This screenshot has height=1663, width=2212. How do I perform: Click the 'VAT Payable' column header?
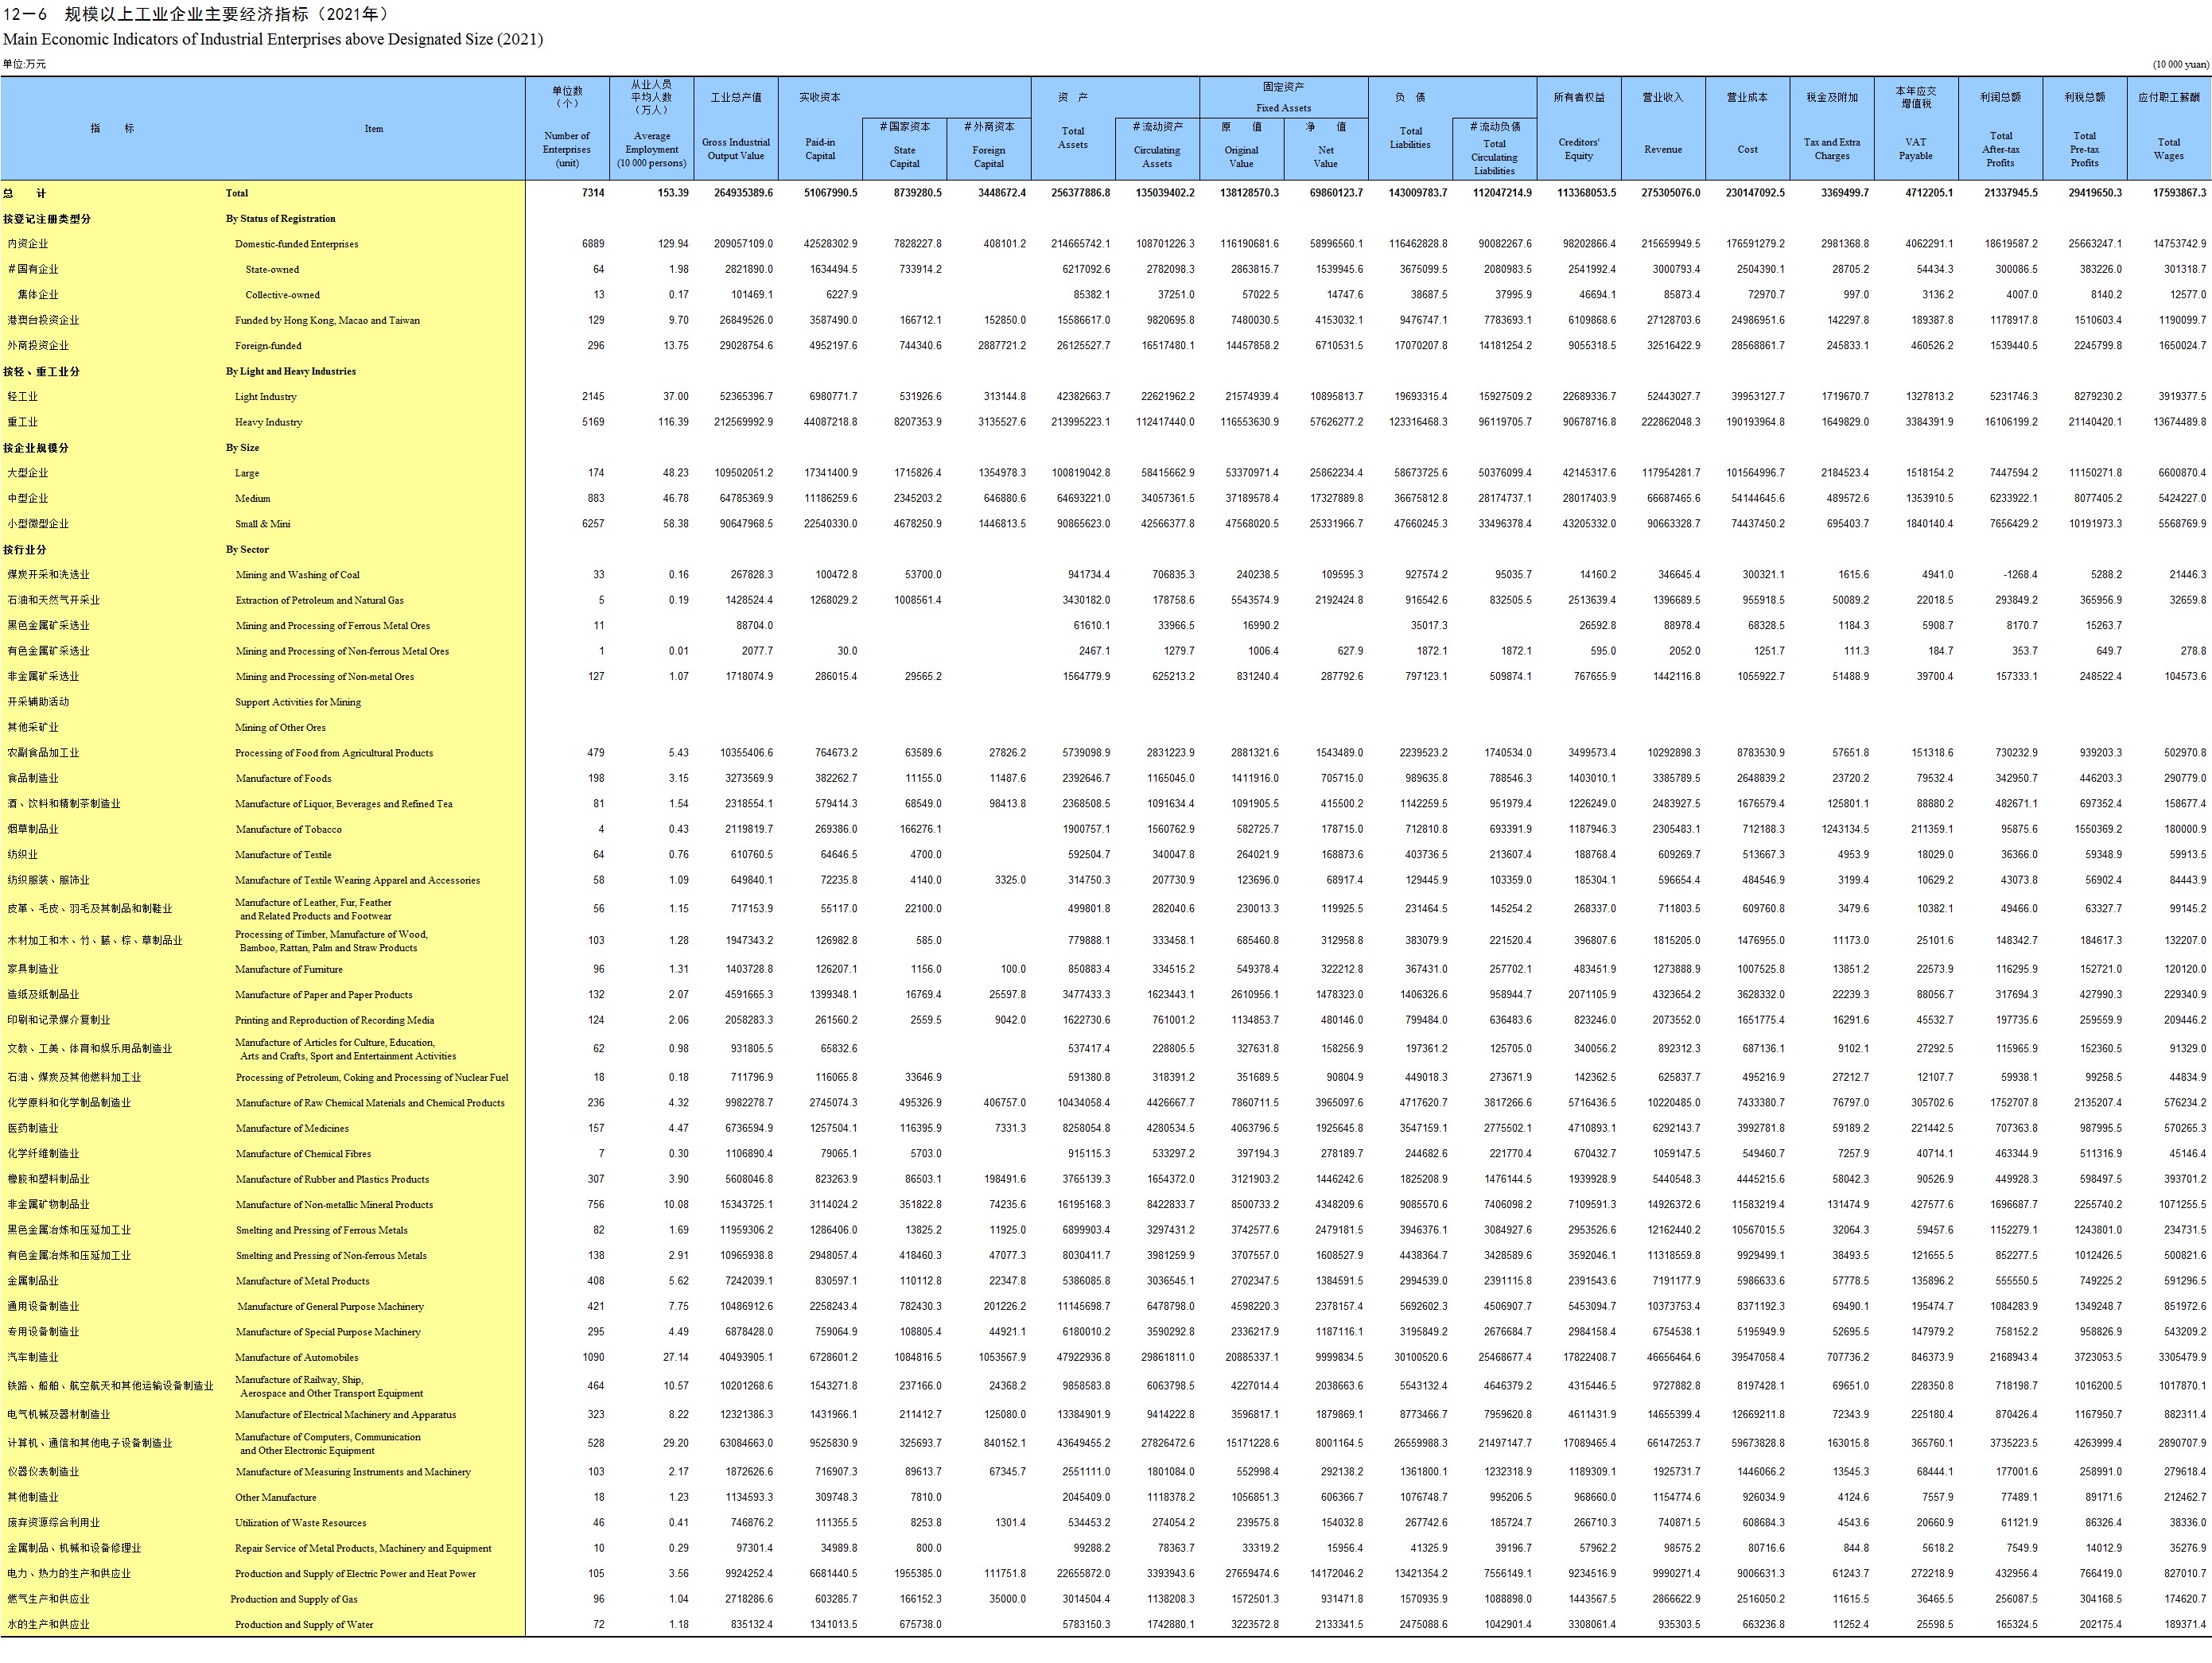[1916, 149]
